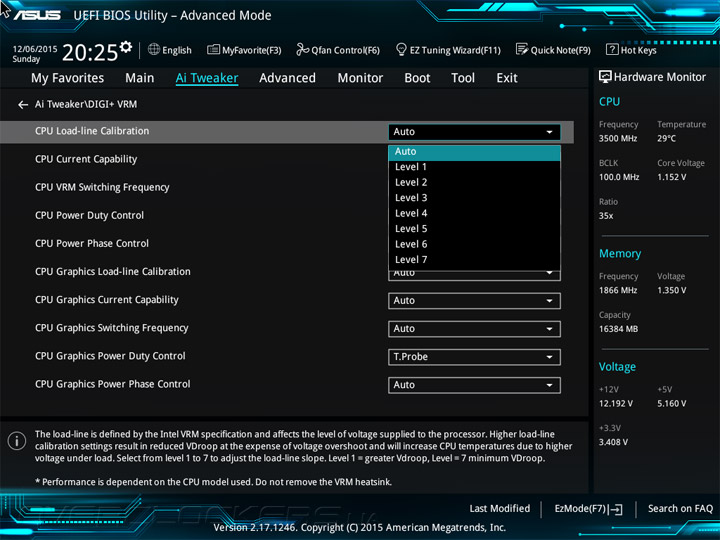Viewport: 720px width, 540px height.
Task: Select the CPU Power Duty Control setting
Action: (89, 215)
